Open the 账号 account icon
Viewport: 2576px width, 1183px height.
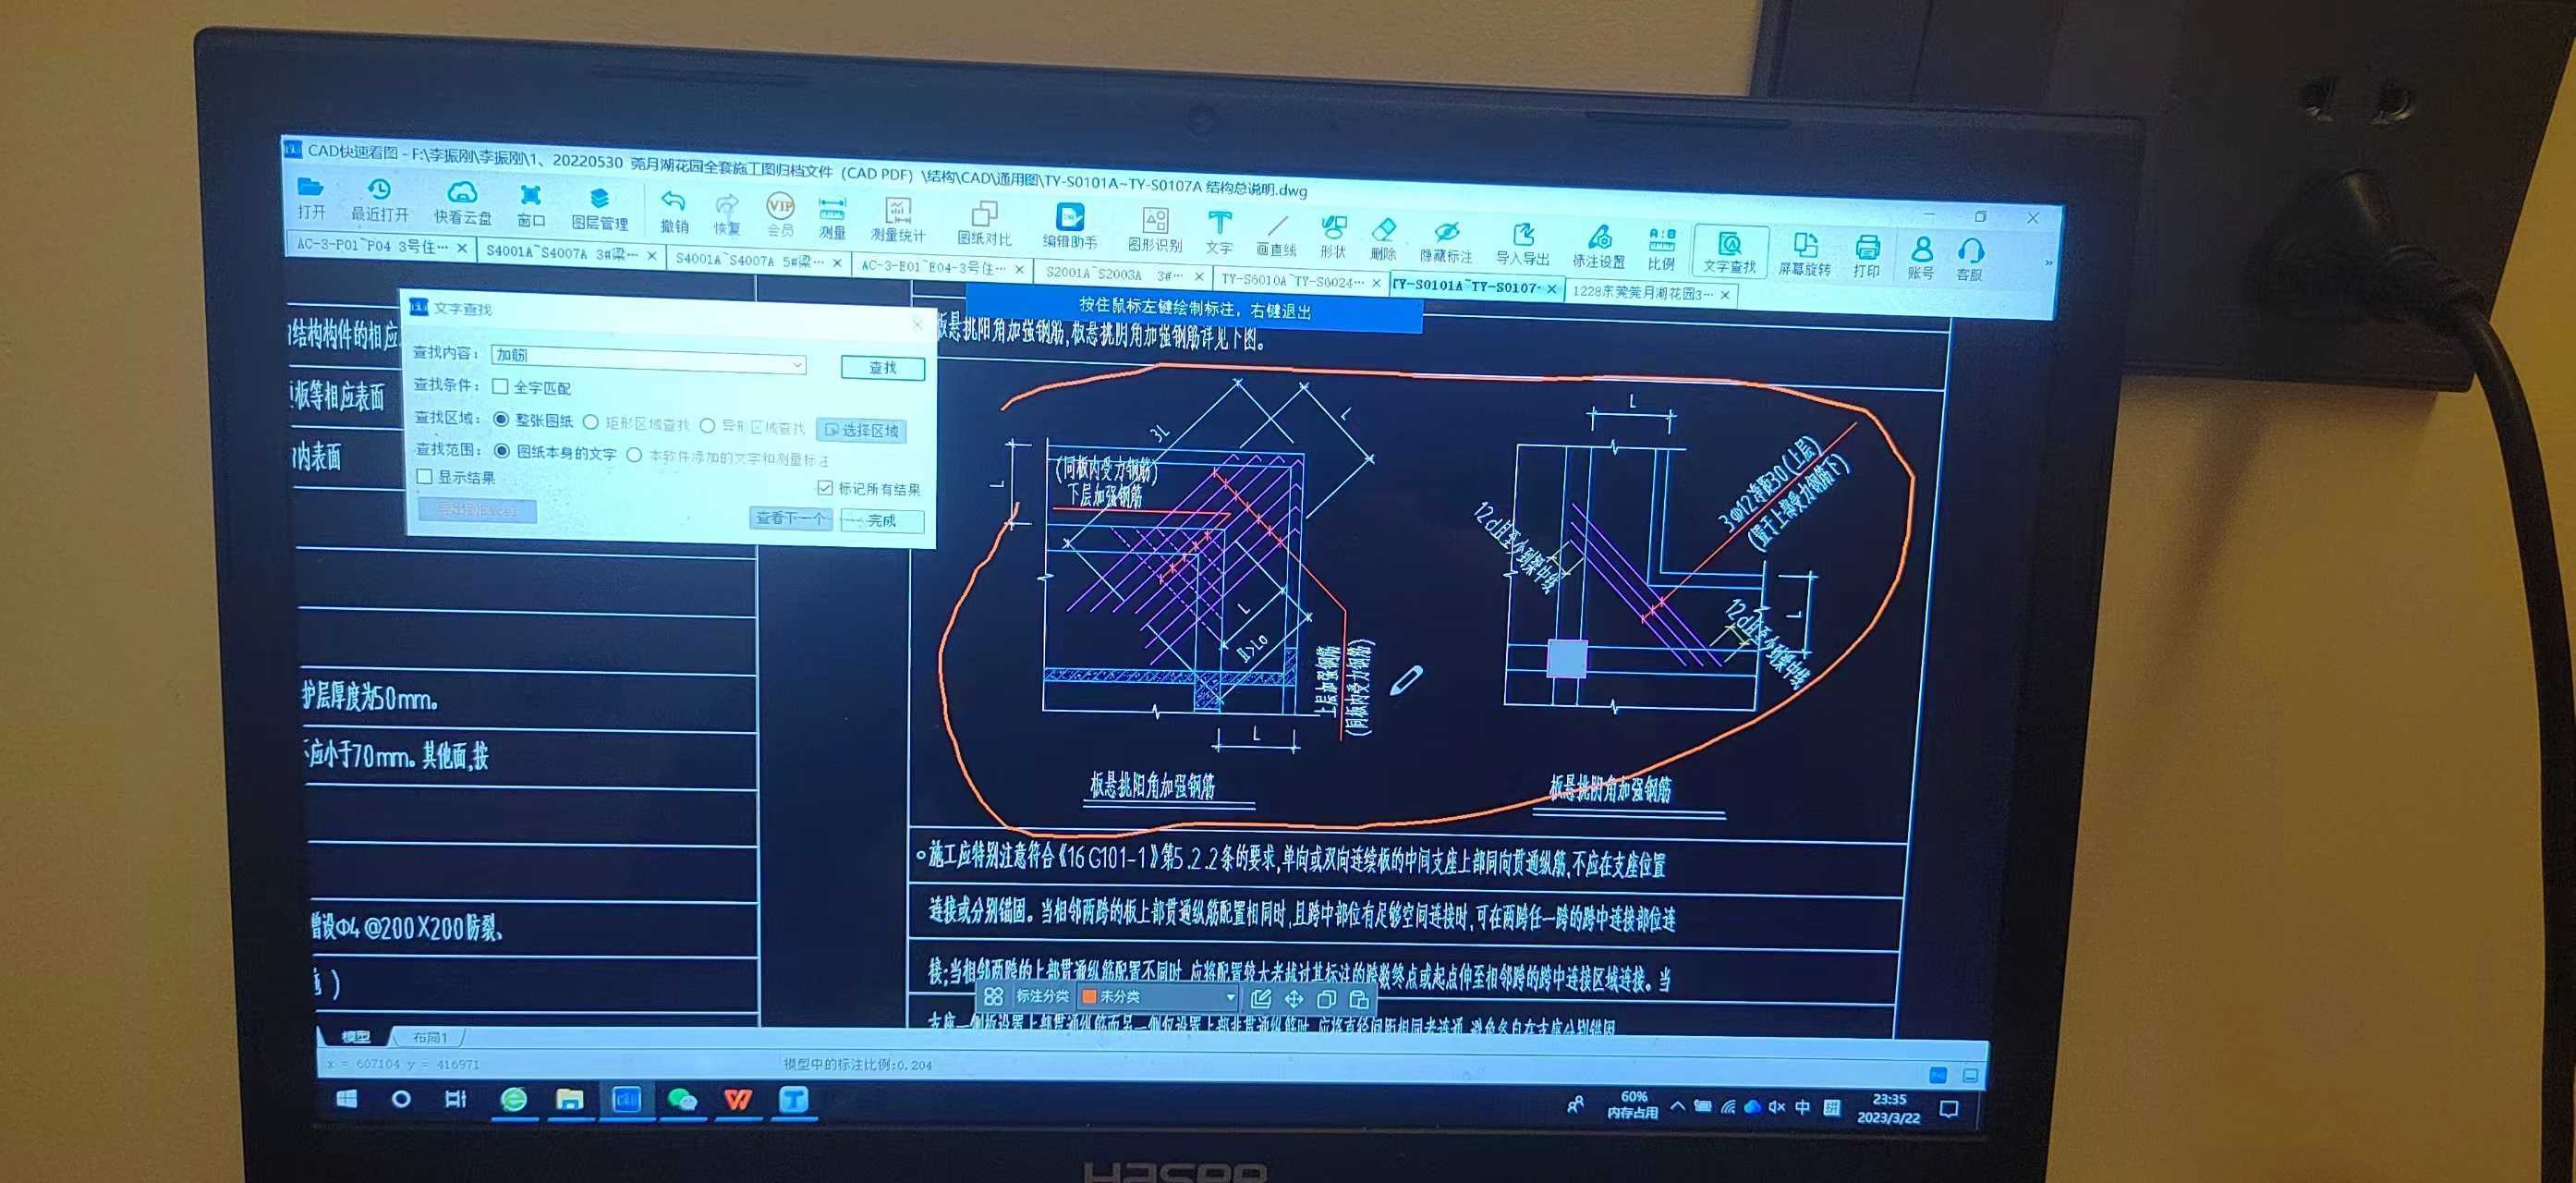(x=1920, y=259)
